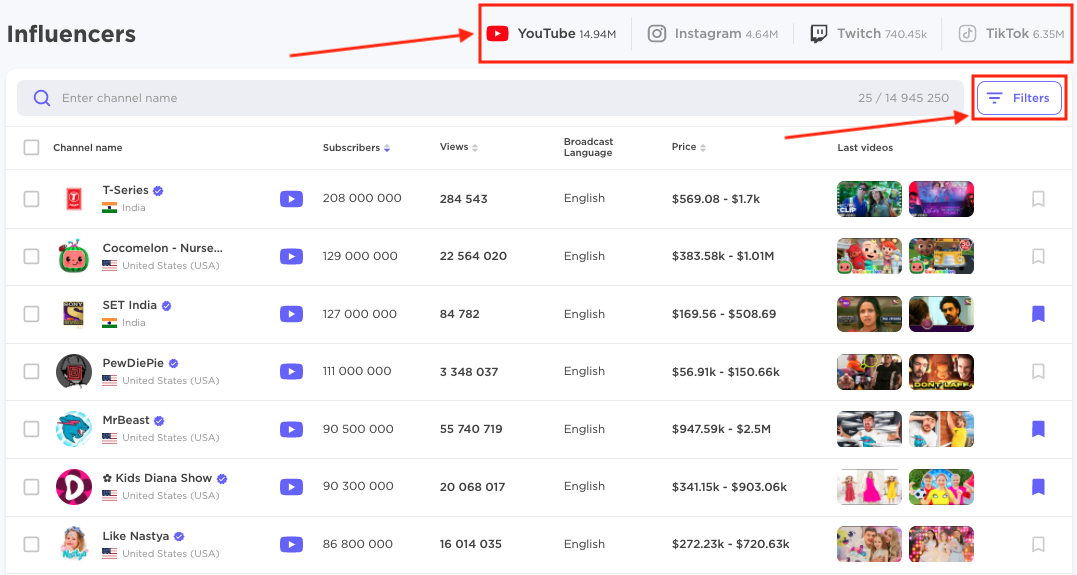Open MrBeast second last-video thumbnail
This screenshot has height=575, width=1077.
(941, 429)
